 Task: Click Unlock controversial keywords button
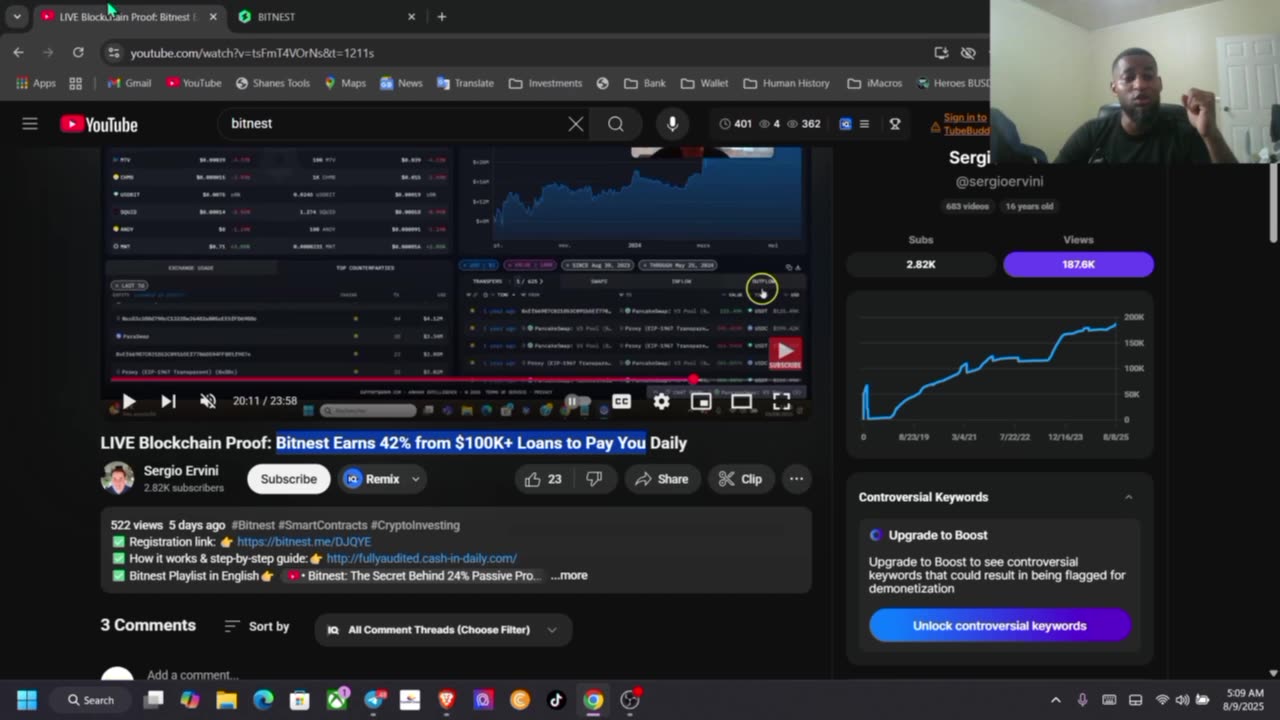[1000, 626]
